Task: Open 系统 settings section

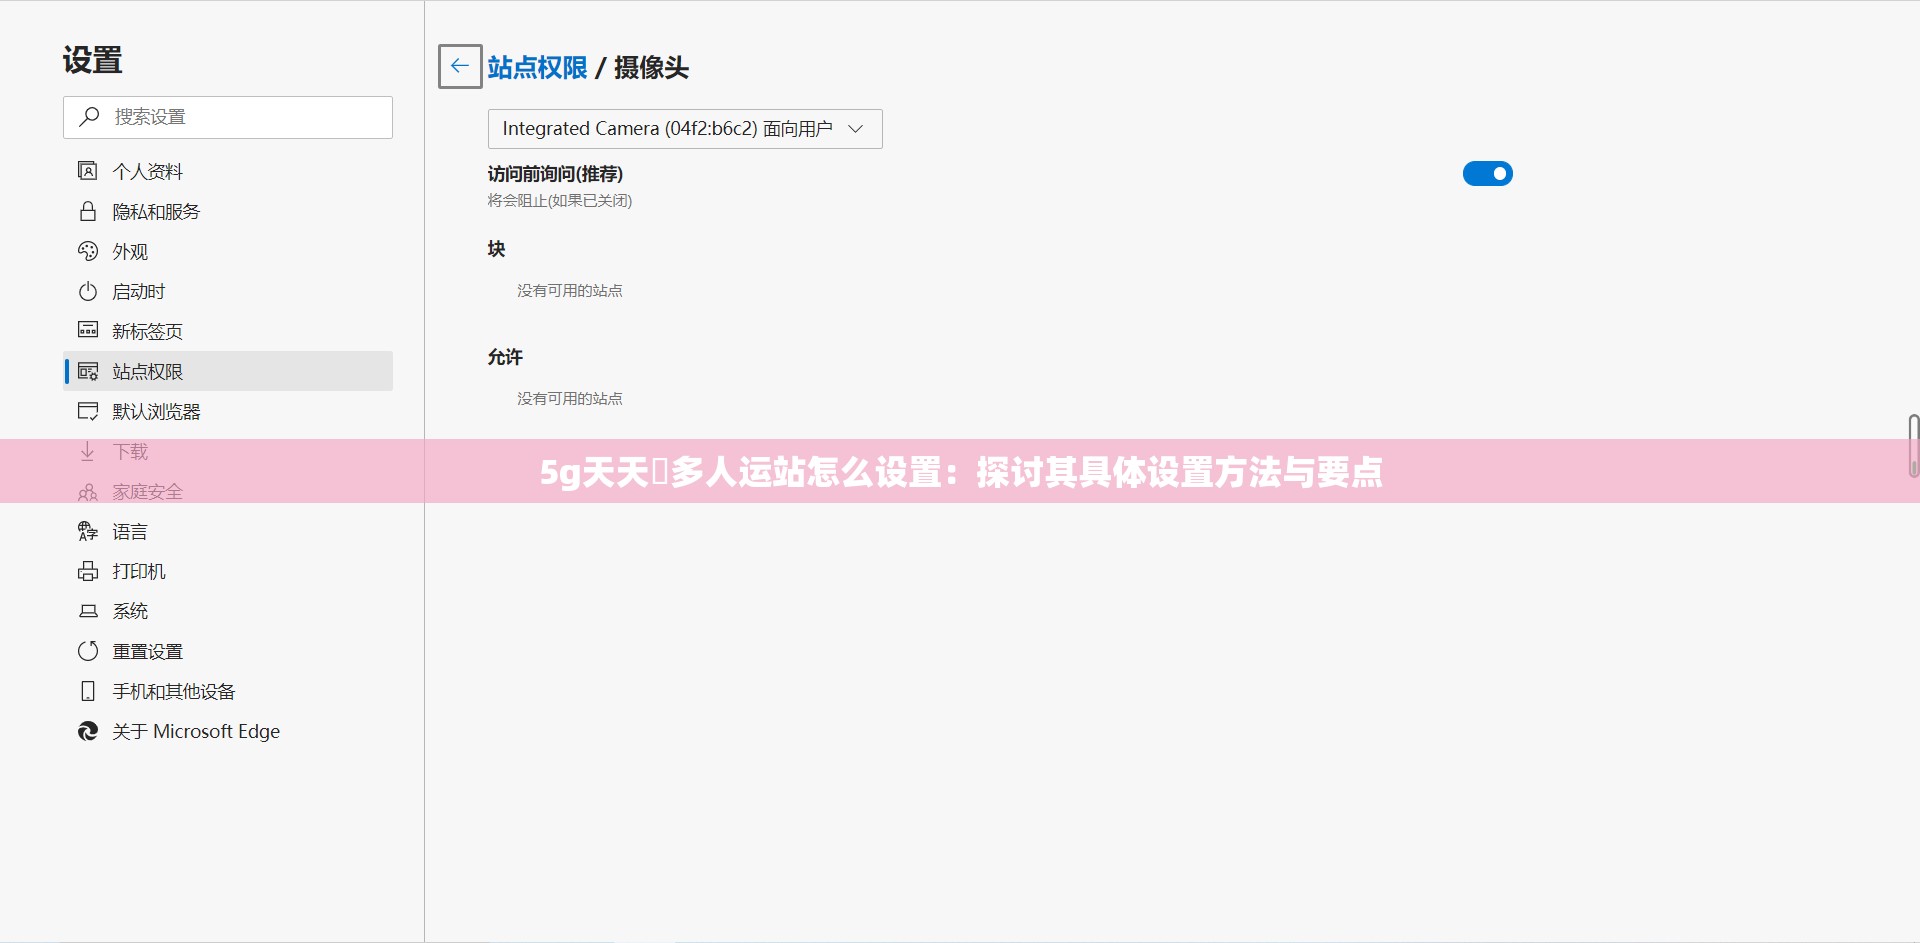Action: 228,611
